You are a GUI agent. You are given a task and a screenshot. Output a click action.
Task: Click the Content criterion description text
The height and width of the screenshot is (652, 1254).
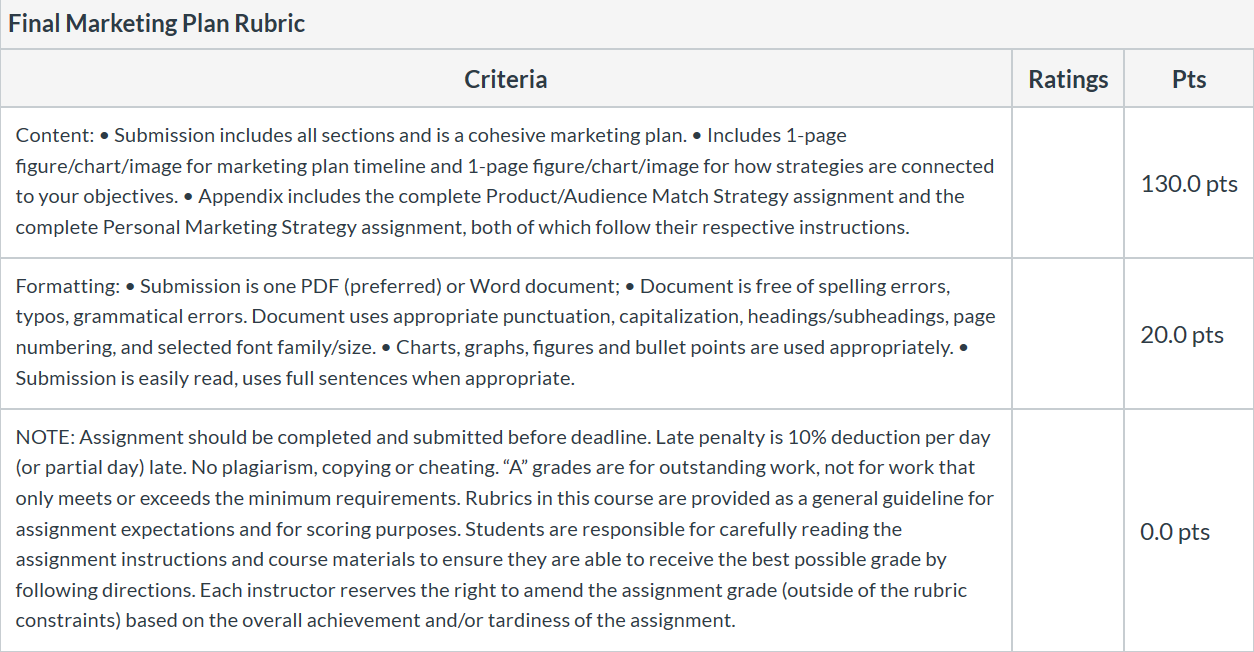[x=505, y=181]
